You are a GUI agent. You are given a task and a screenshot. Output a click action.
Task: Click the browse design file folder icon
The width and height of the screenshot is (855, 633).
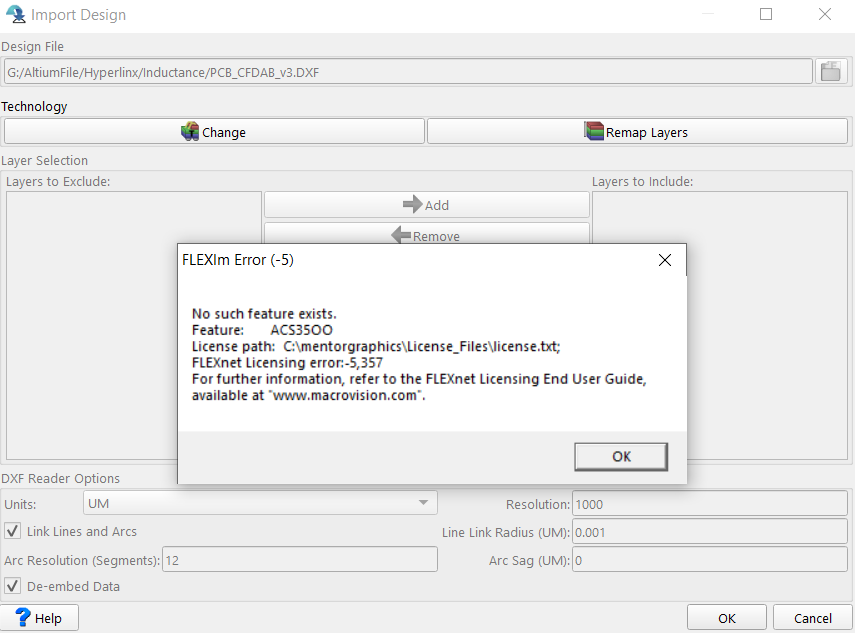[830, 72]
